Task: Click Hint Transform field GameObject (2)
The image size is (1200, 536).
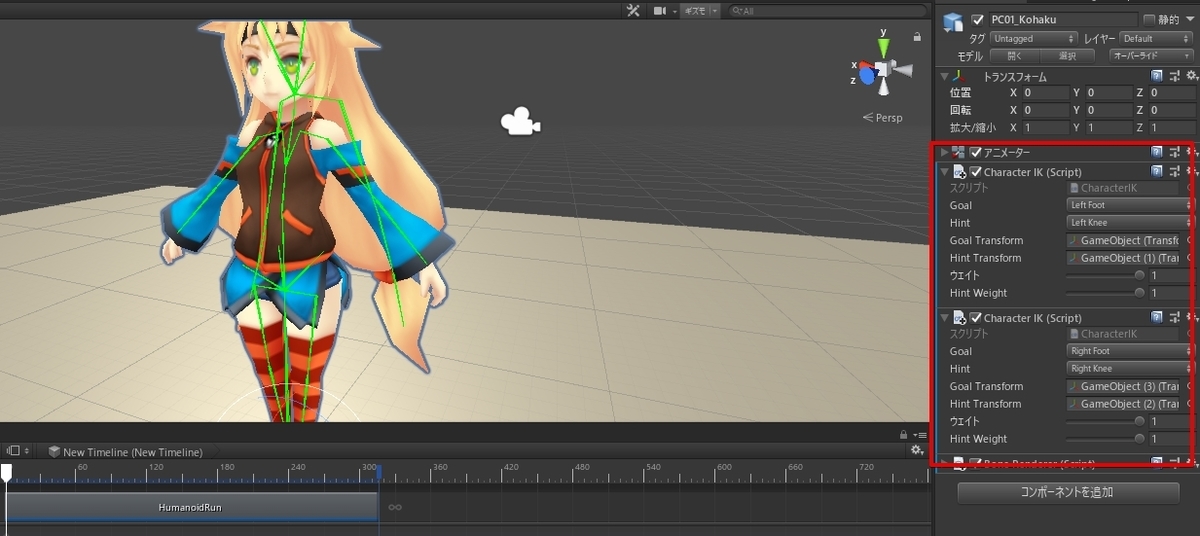Action: [1124, 404]
